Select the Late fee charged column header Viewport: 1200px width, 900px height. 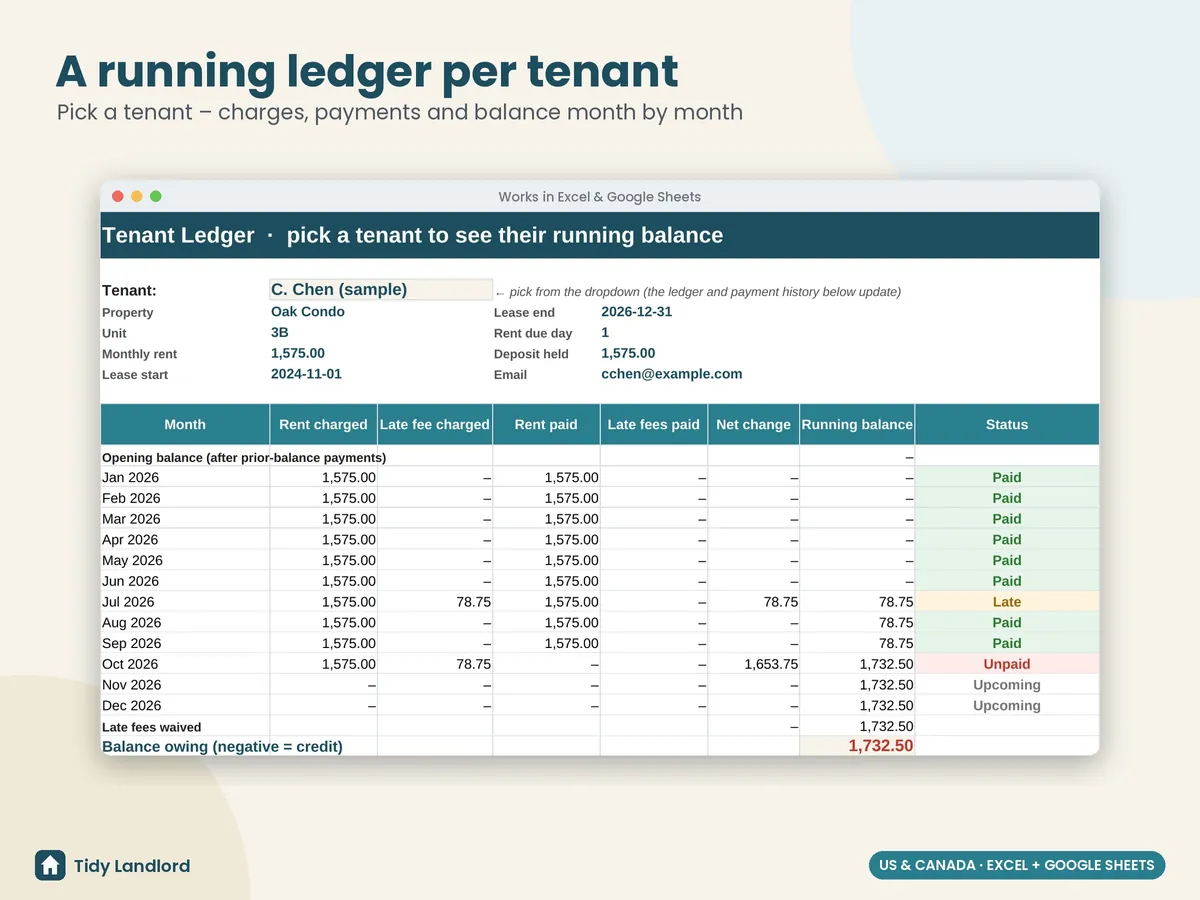[435, 424]
